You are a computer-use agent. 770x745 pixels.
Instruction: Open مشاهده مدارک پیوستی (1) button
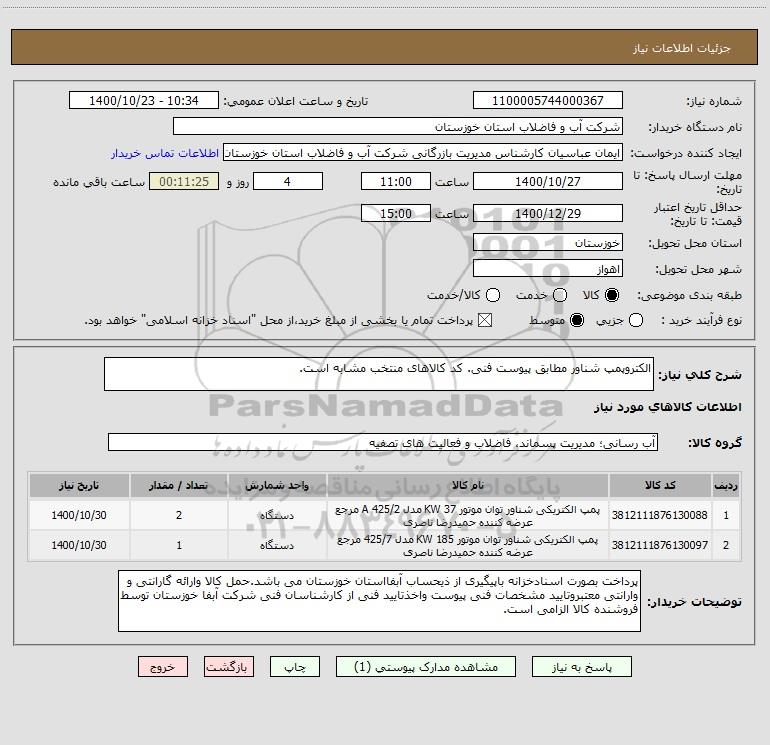[x=426, y=666]
